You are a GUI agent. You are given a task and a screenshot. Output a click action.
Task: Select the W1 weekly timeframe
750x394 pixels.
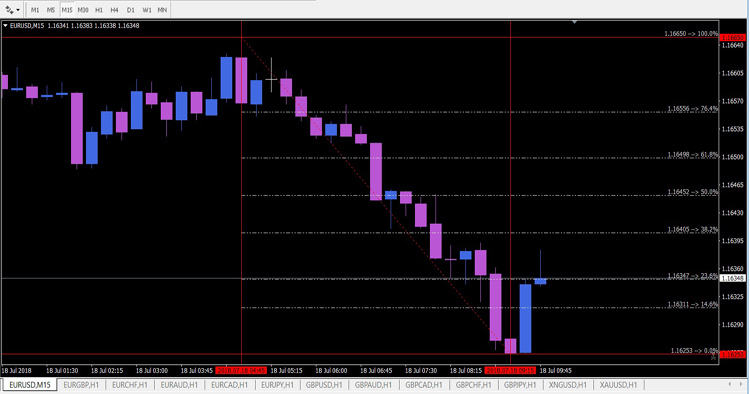pyautogui.click(x=146, y=10)
